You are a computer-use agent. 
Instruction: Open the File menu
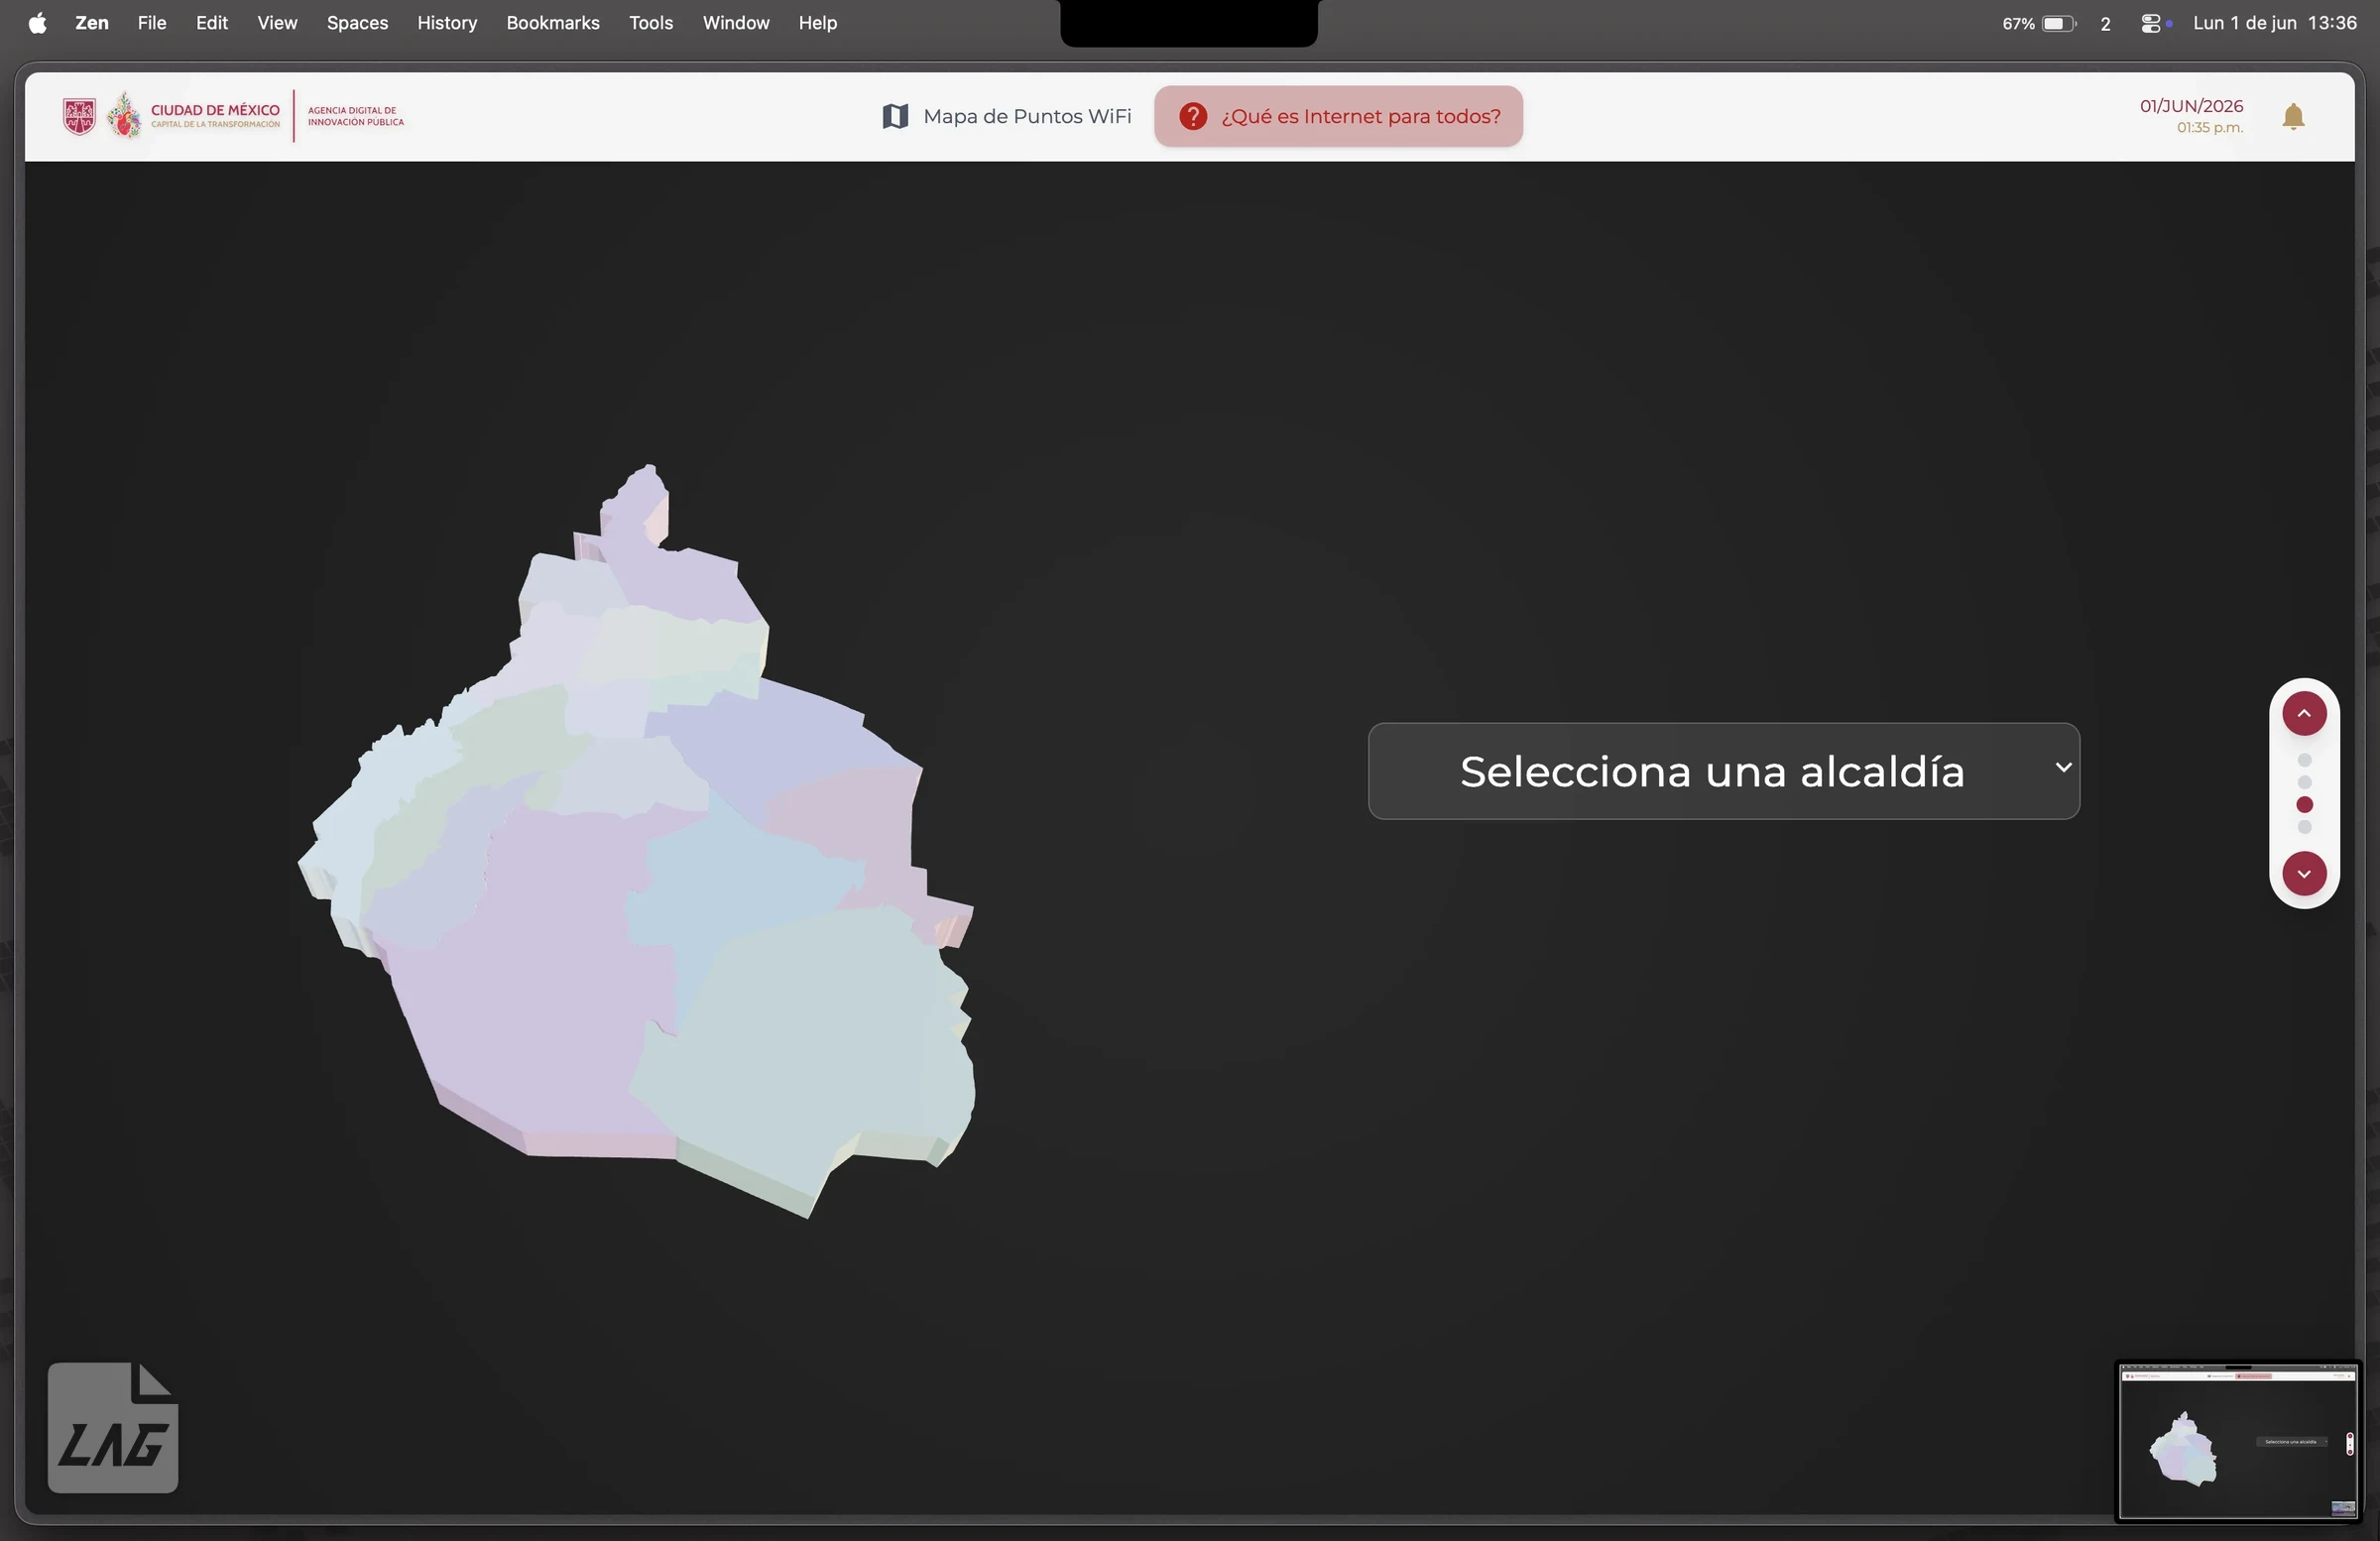tap(151, 23)
